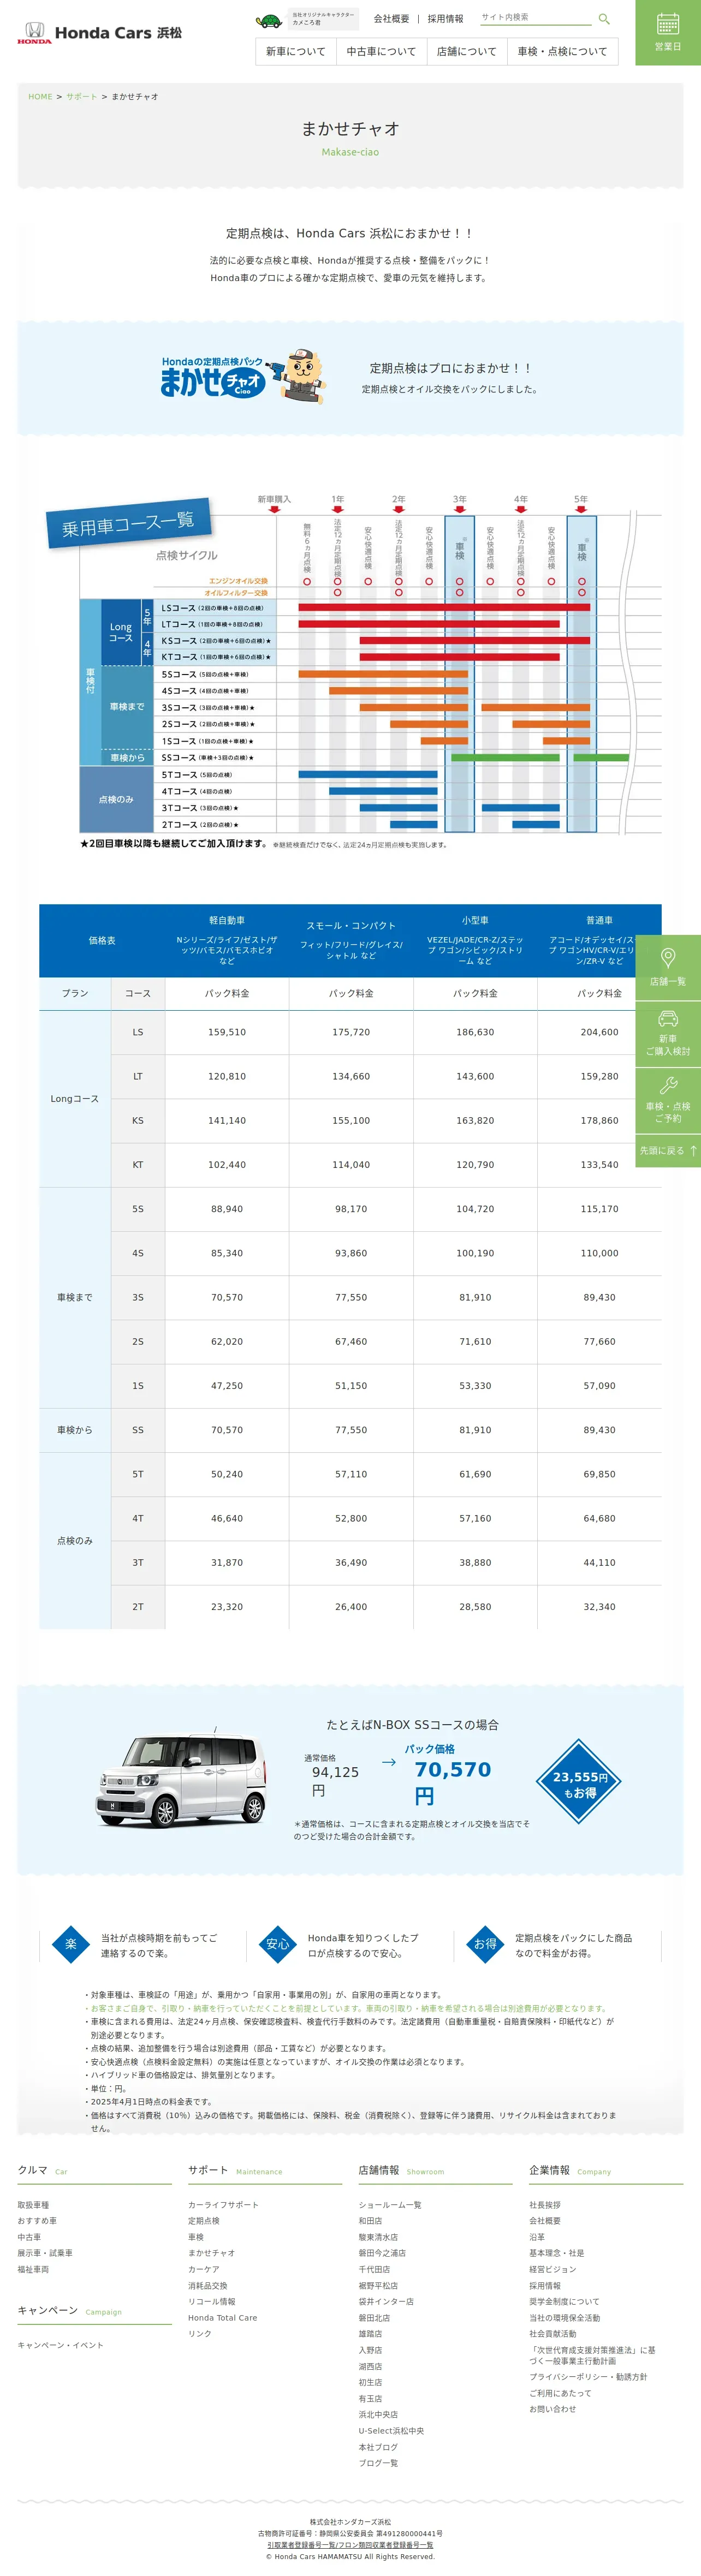Viewport: 701px width, 2576px height.
Task: Open footer link 和田店
Action: [371, 2221]
